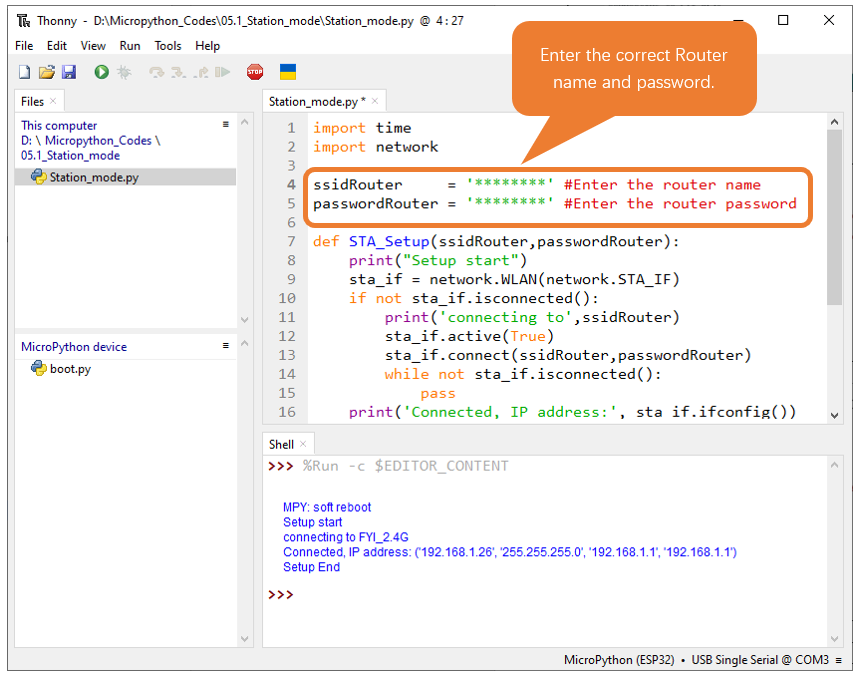Navigate to Micropython_Codes folder in path

[x=98, y=141]
